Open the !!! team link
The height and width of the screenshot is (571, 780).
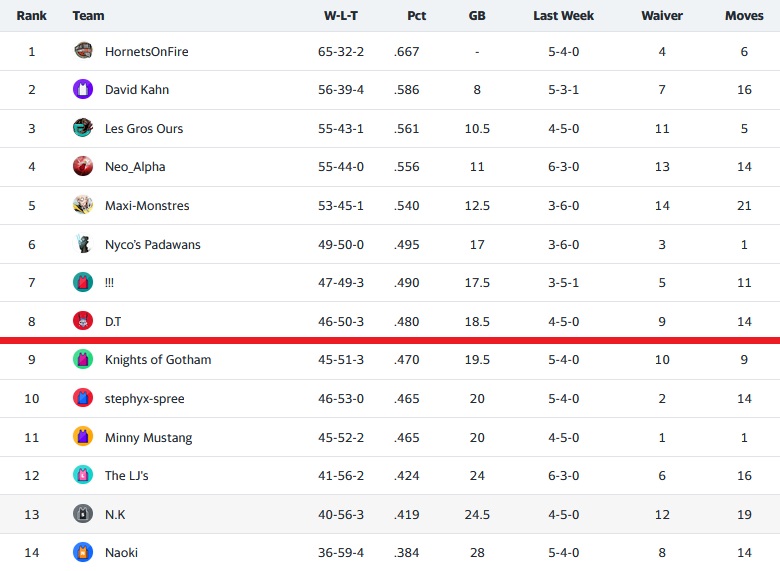[x=109, y=283]
